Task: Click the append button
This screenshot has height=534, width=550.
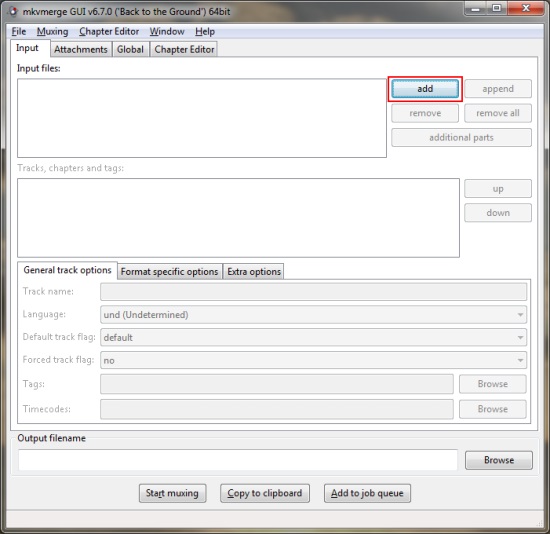Action: coord(498,89)
